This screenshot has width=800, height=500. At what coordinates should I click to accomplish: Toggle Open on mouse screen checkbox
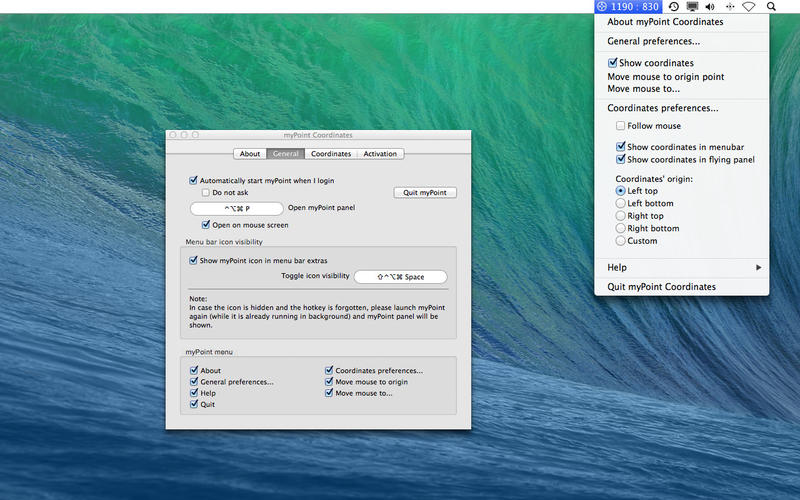tap(206, 224)
